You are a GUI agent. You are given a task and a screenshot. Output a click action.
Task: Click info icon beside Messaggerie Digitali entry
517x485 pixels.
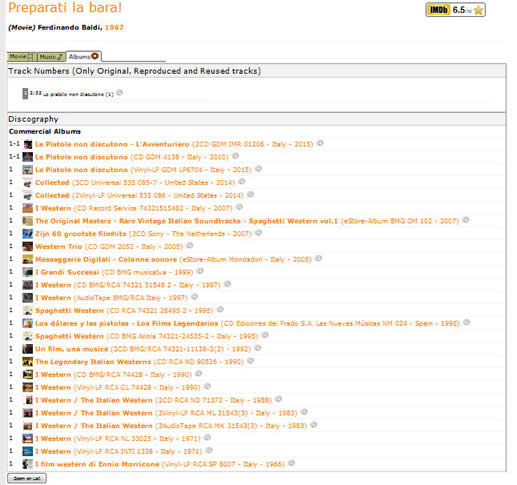tap(319, 258)
